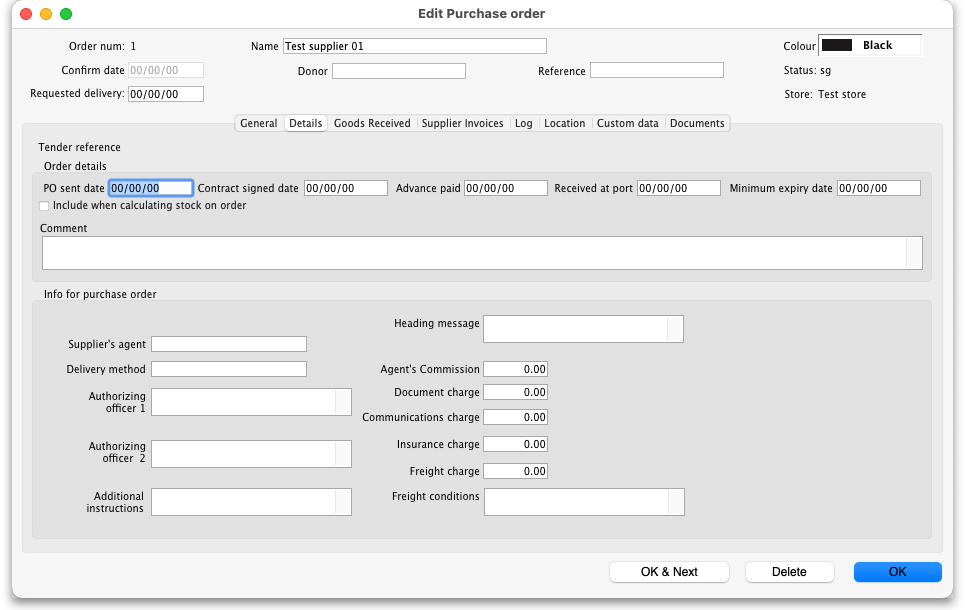Enable Include when calculating stock on order
The image size is (965, 610).
[x=44, y=206]
